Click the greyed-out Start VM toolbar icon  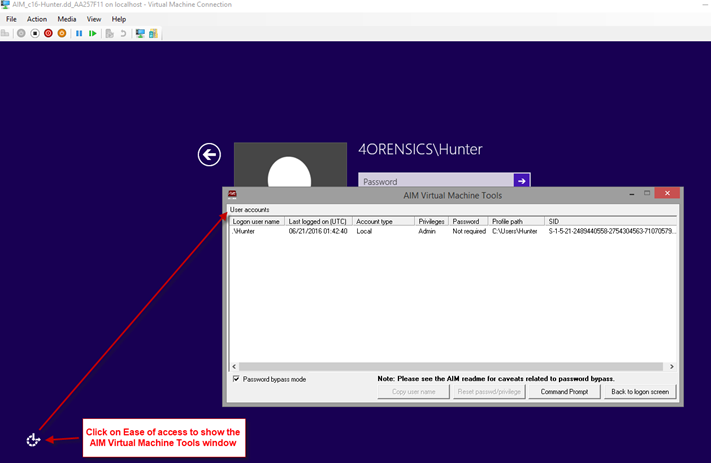tap(21, 33)
